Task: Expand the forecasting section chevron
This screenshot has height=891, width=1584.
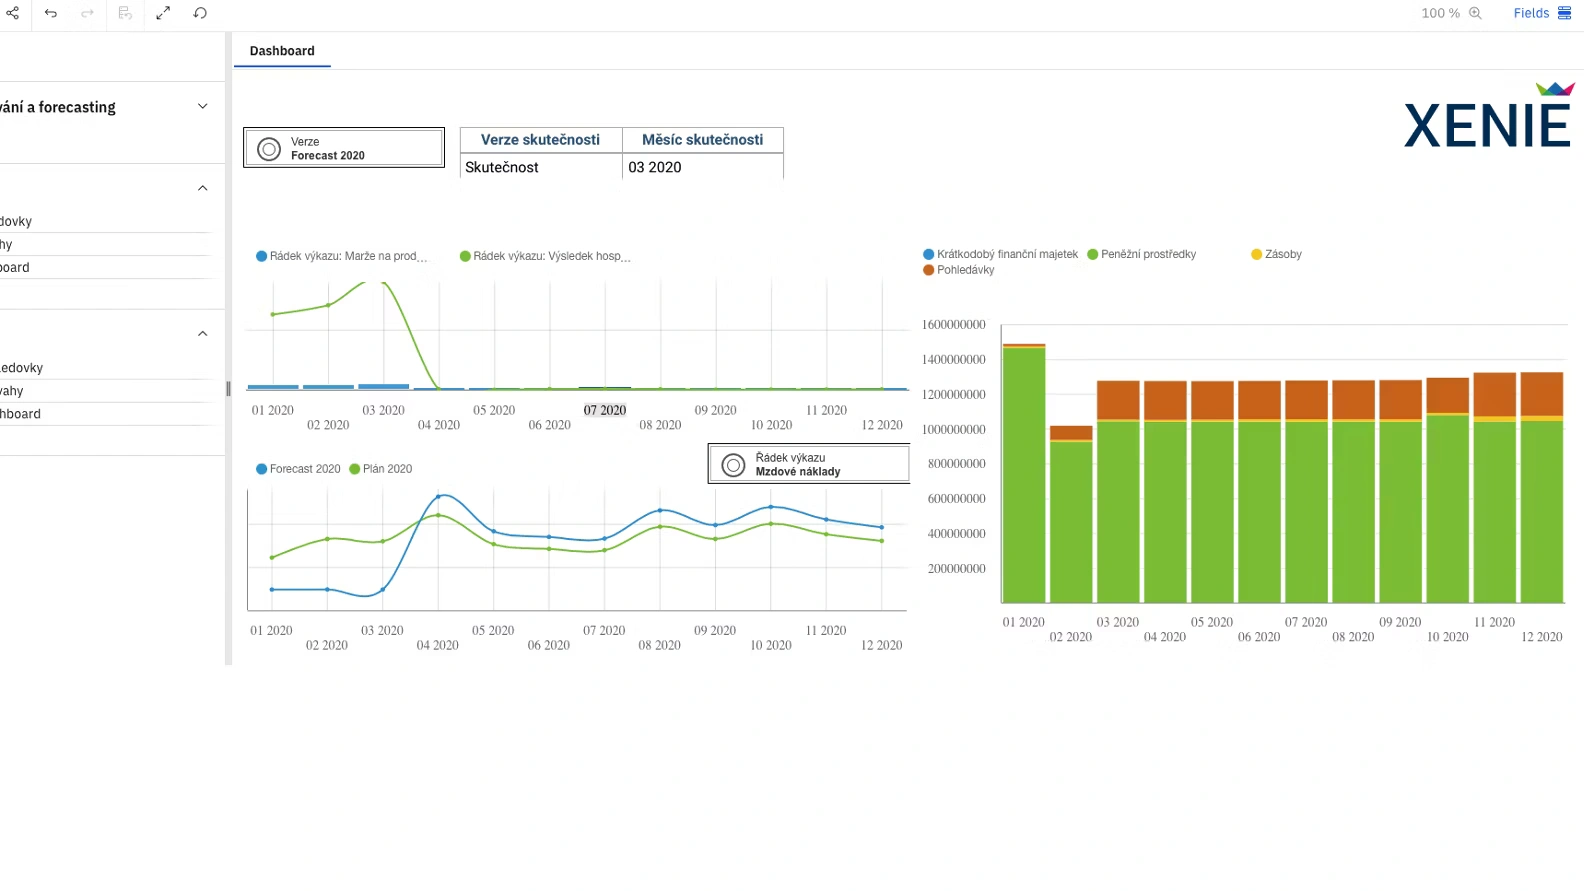Action: [203, 106]
